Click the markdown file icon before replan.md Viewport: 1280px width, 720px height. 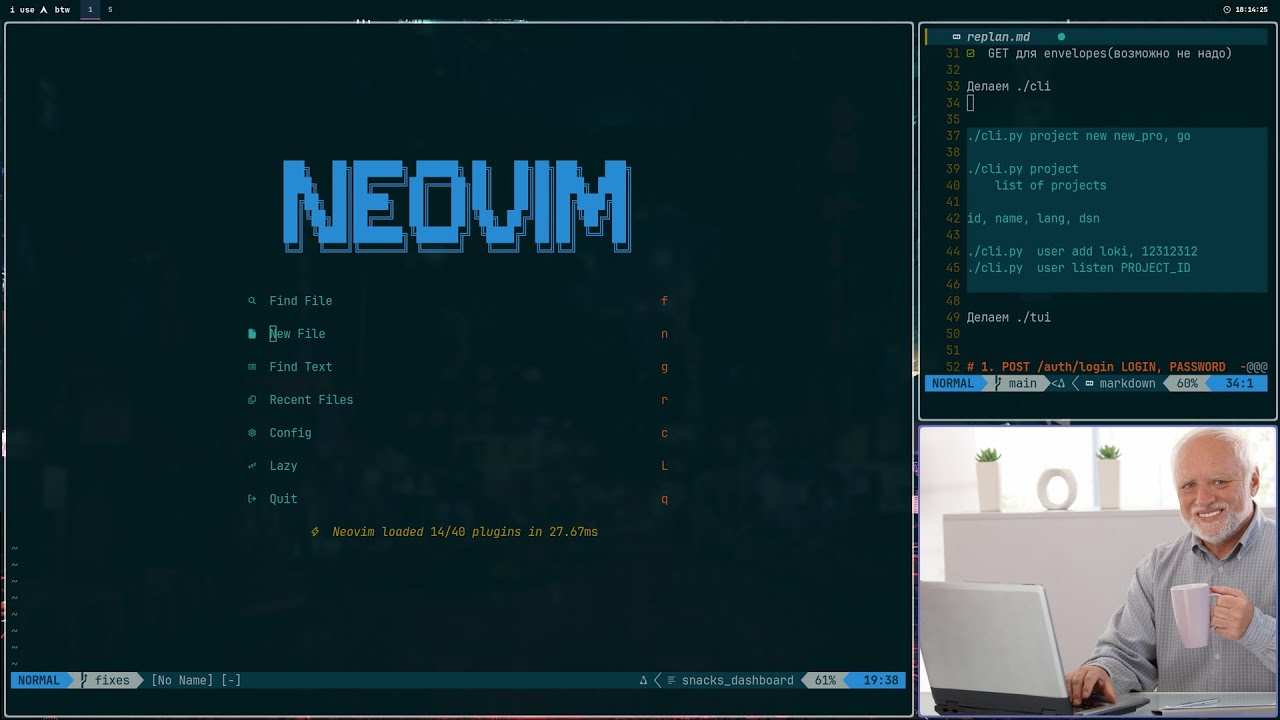(x=956, y=37)
